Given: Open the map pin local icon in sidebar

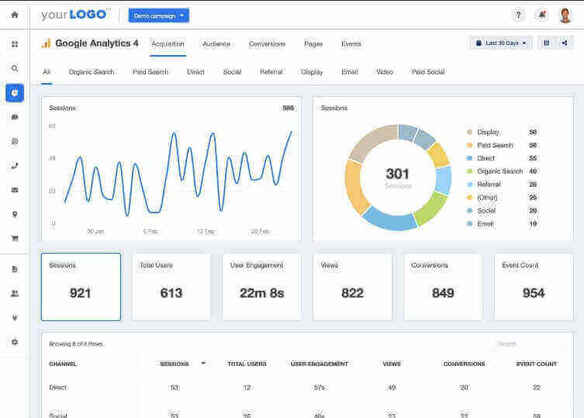Looking at the screenshot, I should (15, 214).
